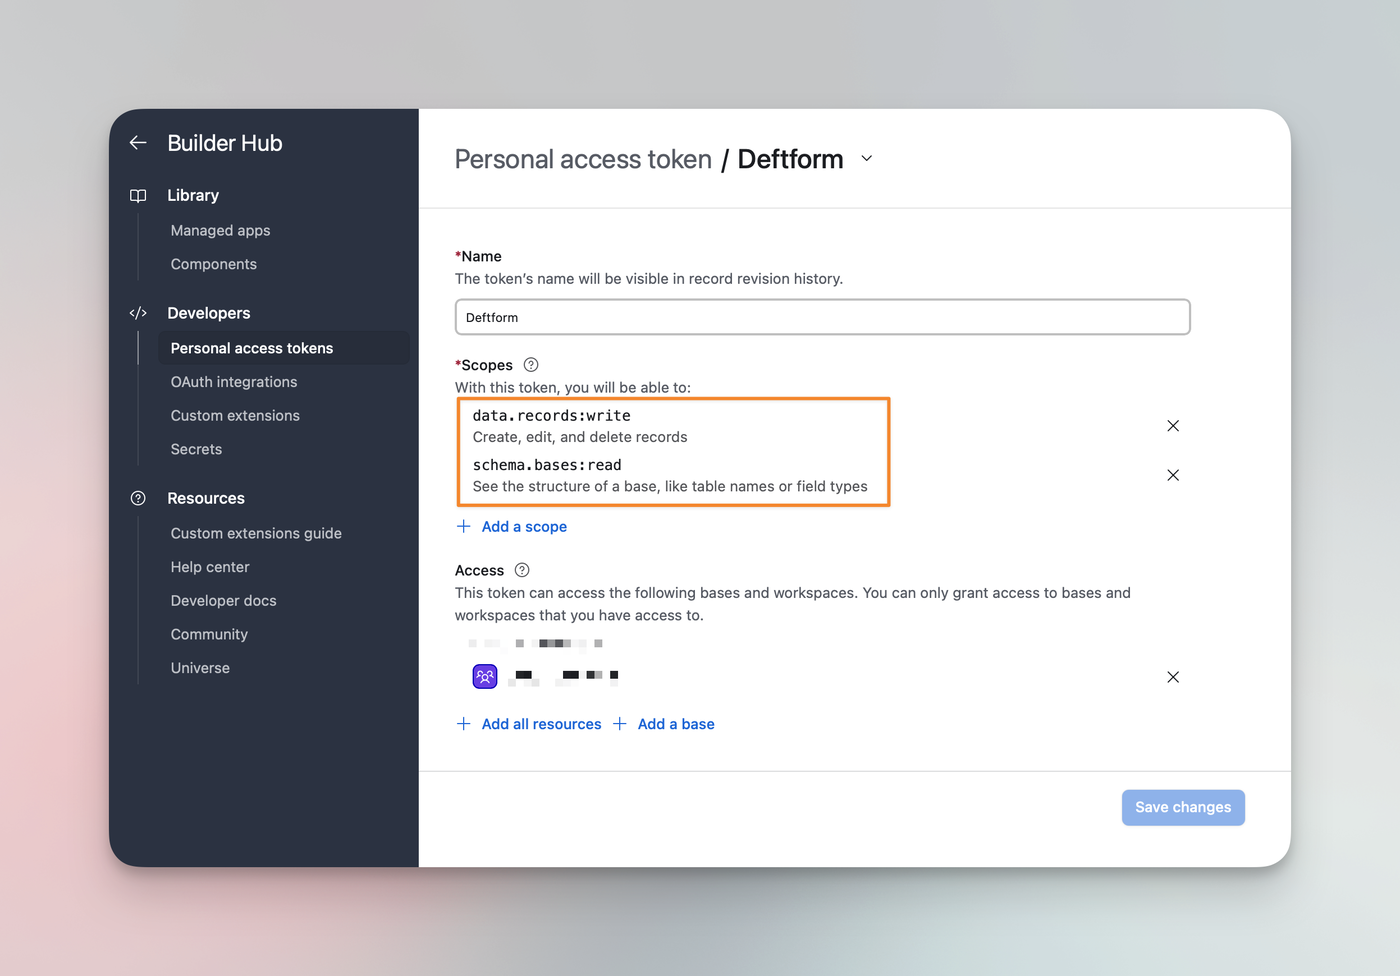Open the Scopes help tooltip icon

[x=531, y=365]
